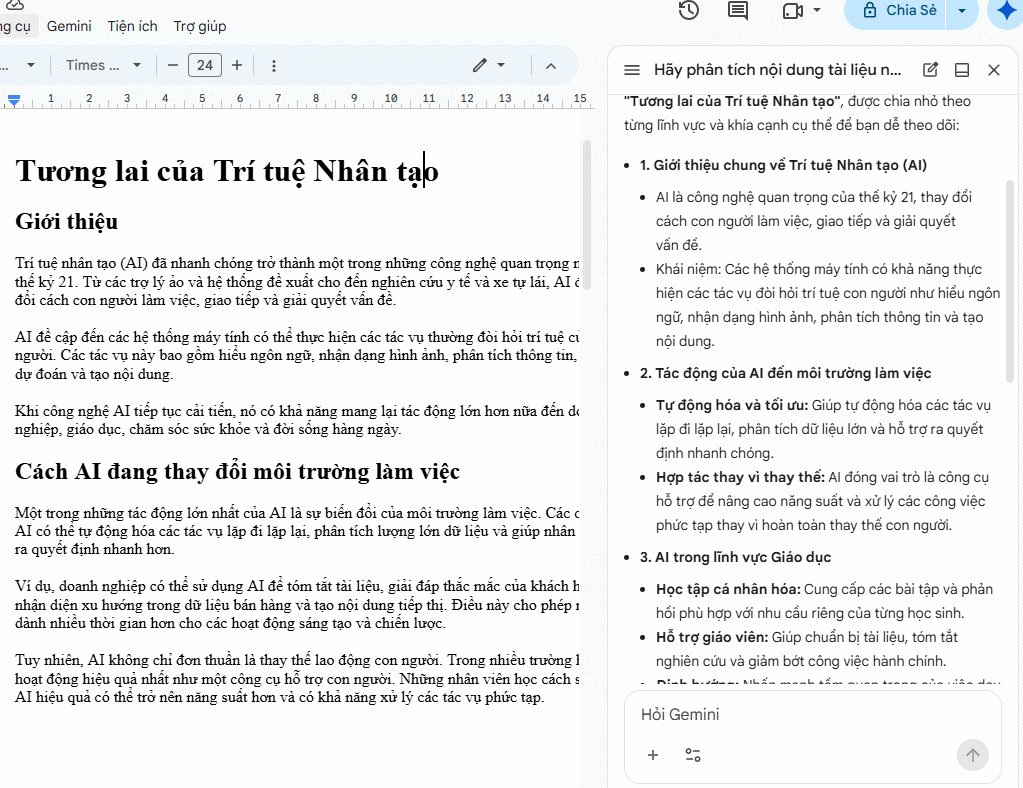Open the version history clock icon

pyautogui.click(x=689, y=10)
